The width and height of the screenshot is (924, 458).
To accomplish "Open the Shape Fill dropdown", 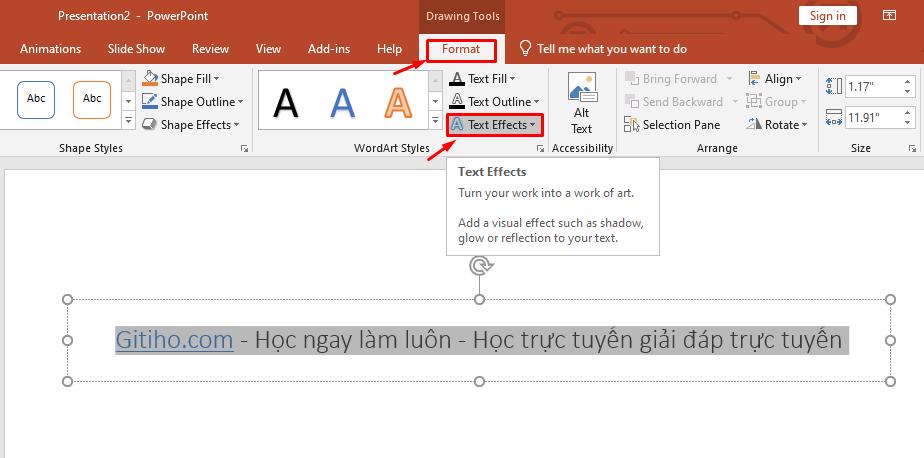I will pyautogui.click(x=190, y=79).
